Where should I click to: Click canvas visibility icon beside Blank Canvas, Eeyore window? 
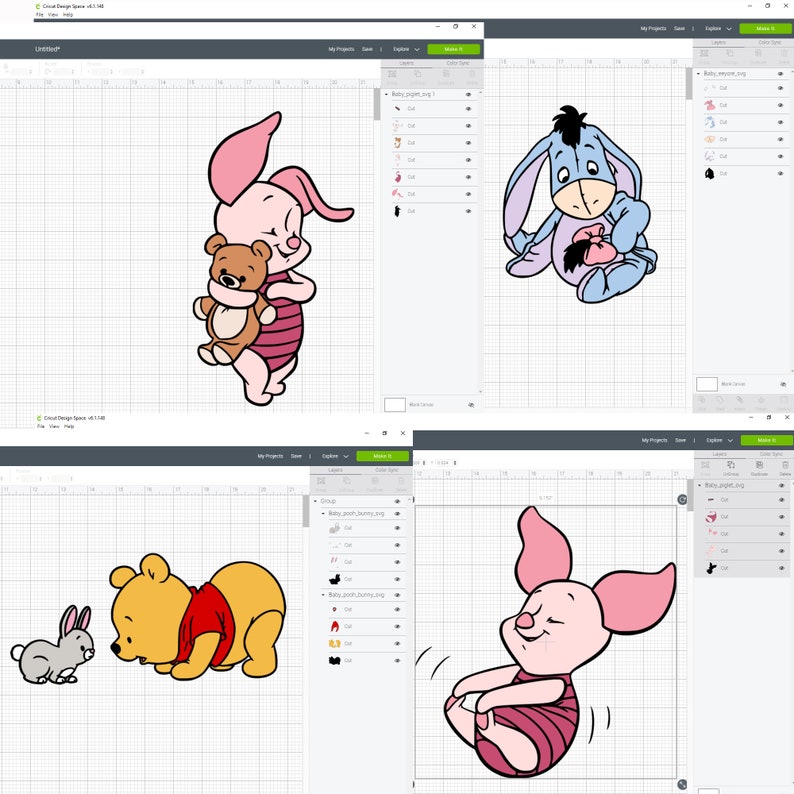783,384
